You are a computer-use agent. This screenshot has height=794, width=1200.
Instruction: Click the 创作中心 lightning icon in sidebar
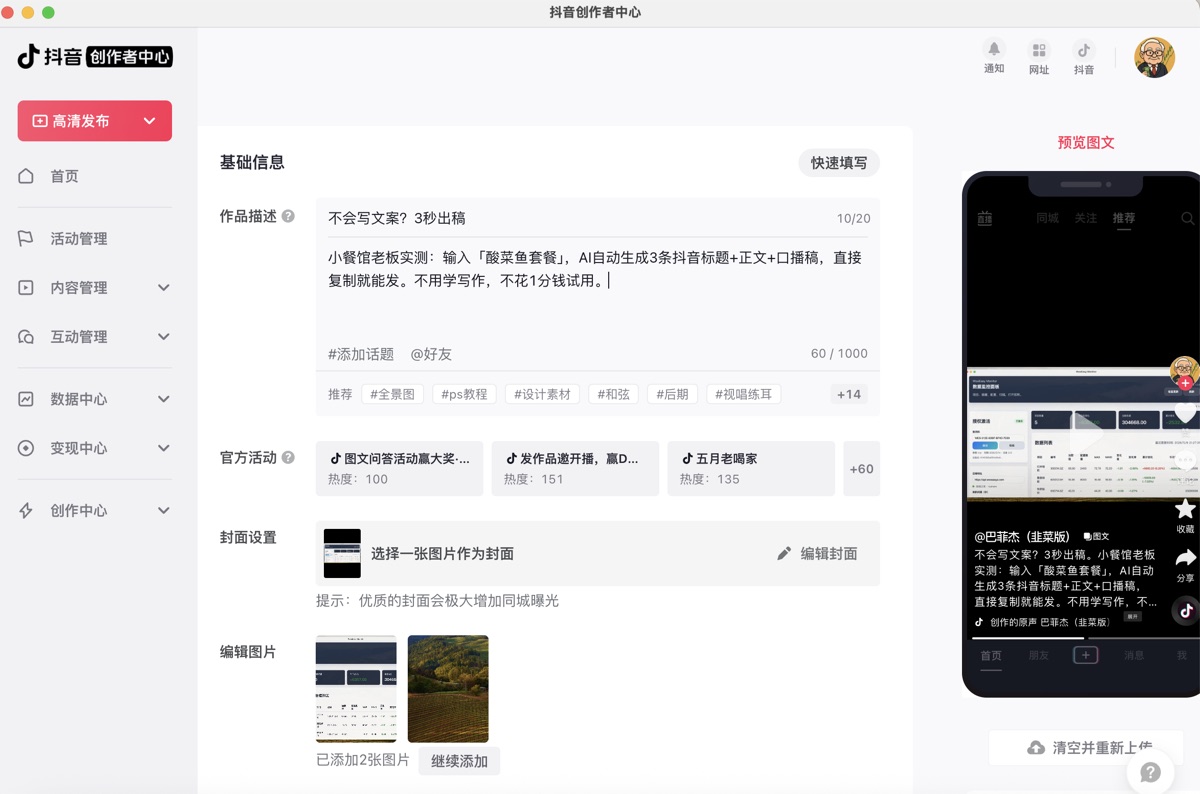(x=26, y=510)
